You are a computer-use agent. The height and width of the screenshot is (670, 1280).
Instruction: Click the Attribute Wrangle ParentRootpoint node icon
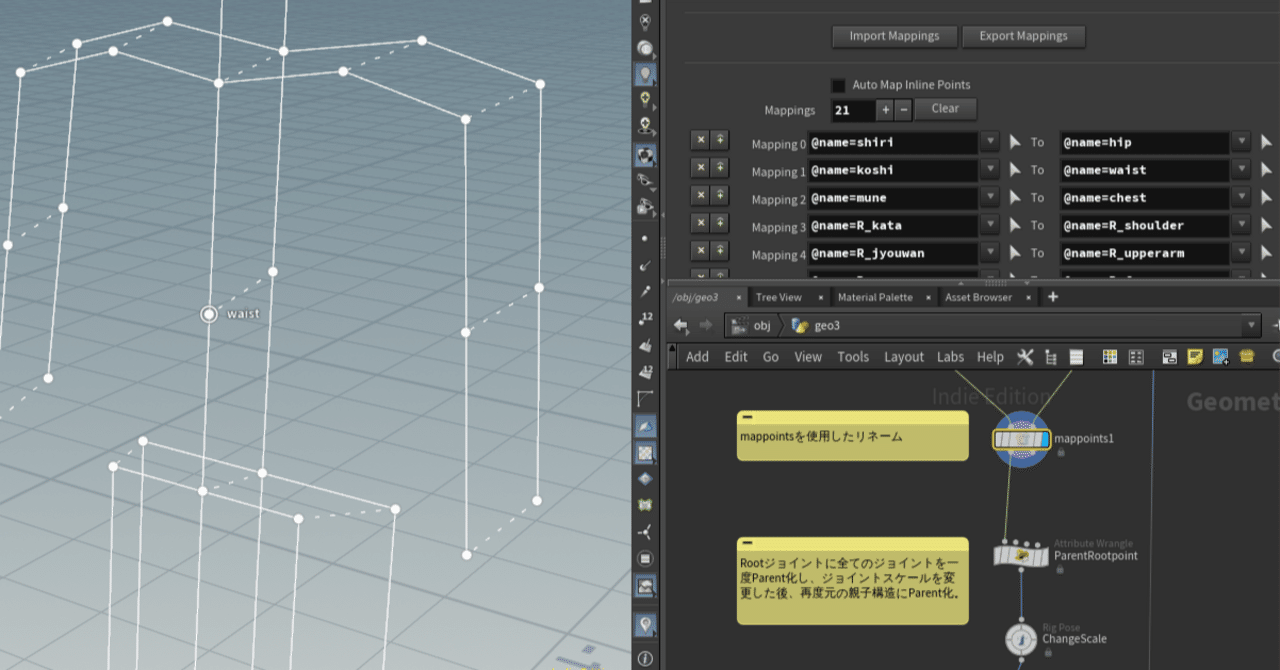1020,556
